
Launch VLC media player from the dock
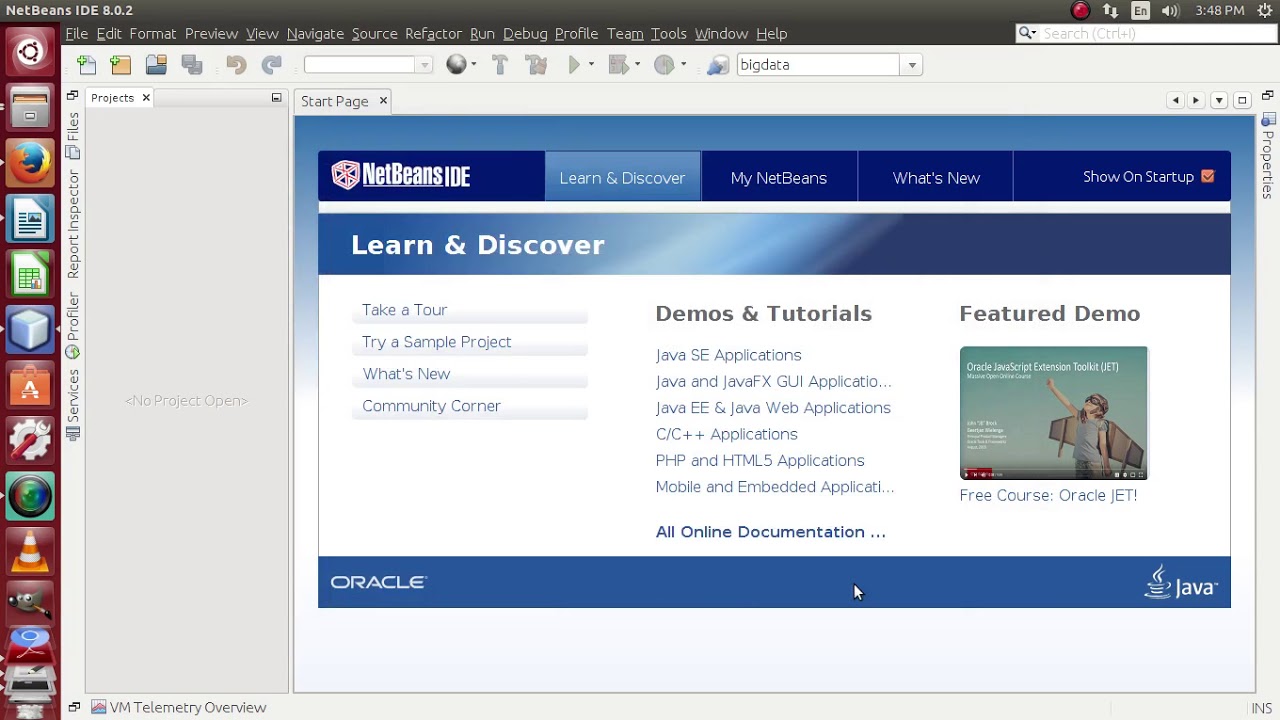[x=30, y=552]
